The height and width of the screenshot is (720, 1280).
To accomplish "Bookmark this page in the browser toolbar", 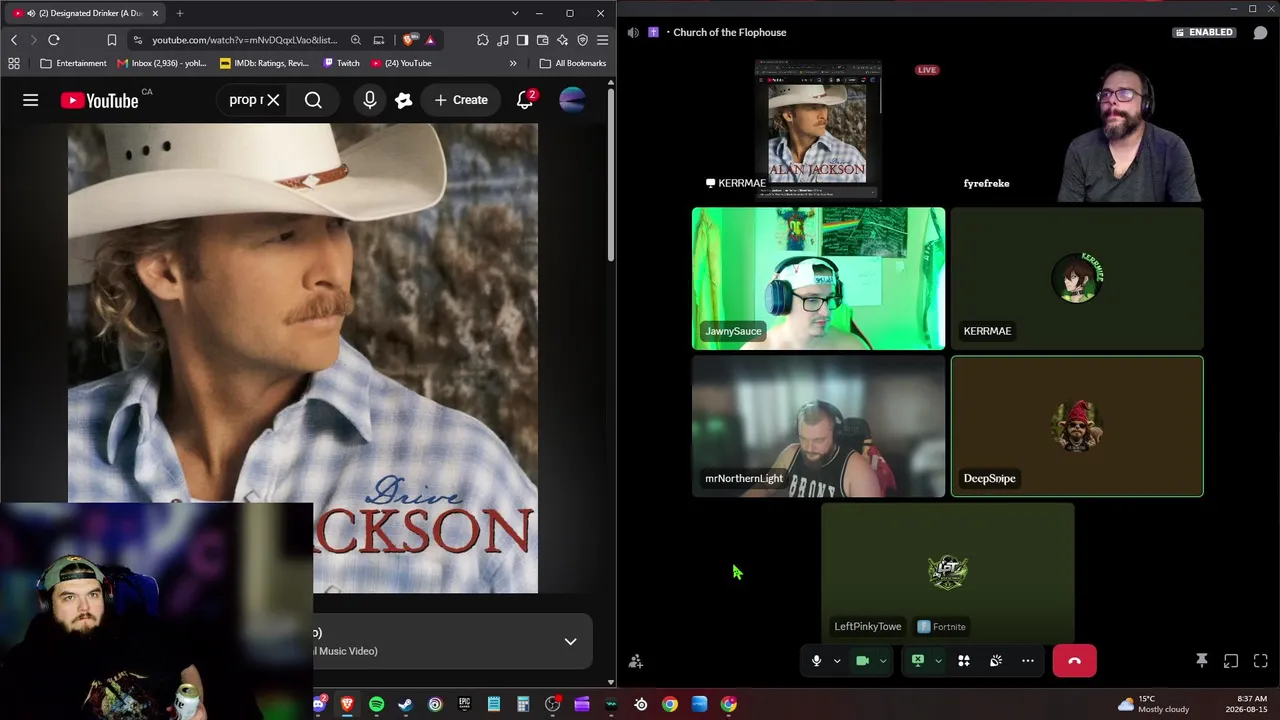I will click(111, 40).
